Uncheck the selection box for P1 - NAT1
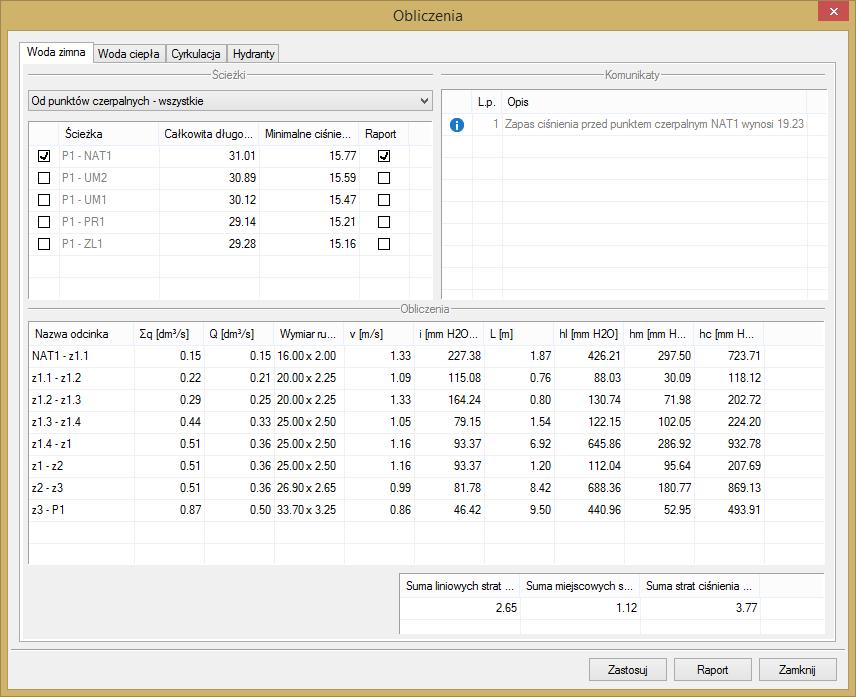The width and height of the screenshot is (856, 697). point(44,156)
